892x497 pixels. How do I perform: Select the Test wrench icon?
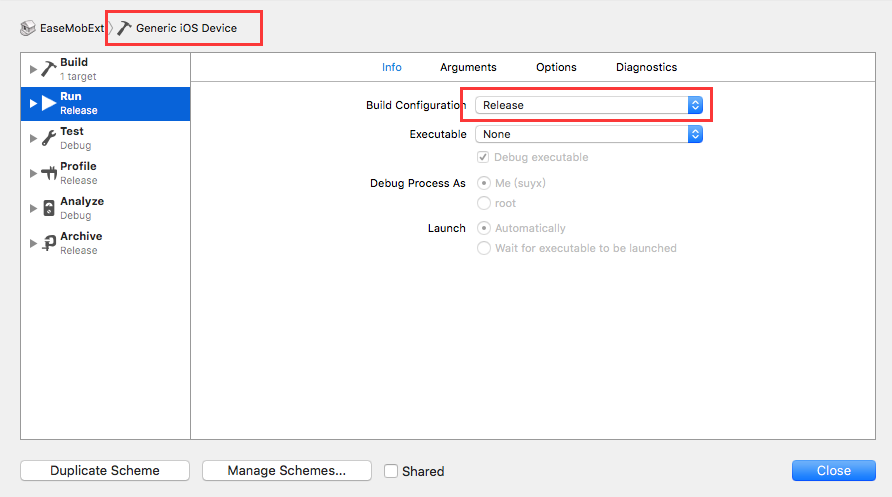[49, 138]
